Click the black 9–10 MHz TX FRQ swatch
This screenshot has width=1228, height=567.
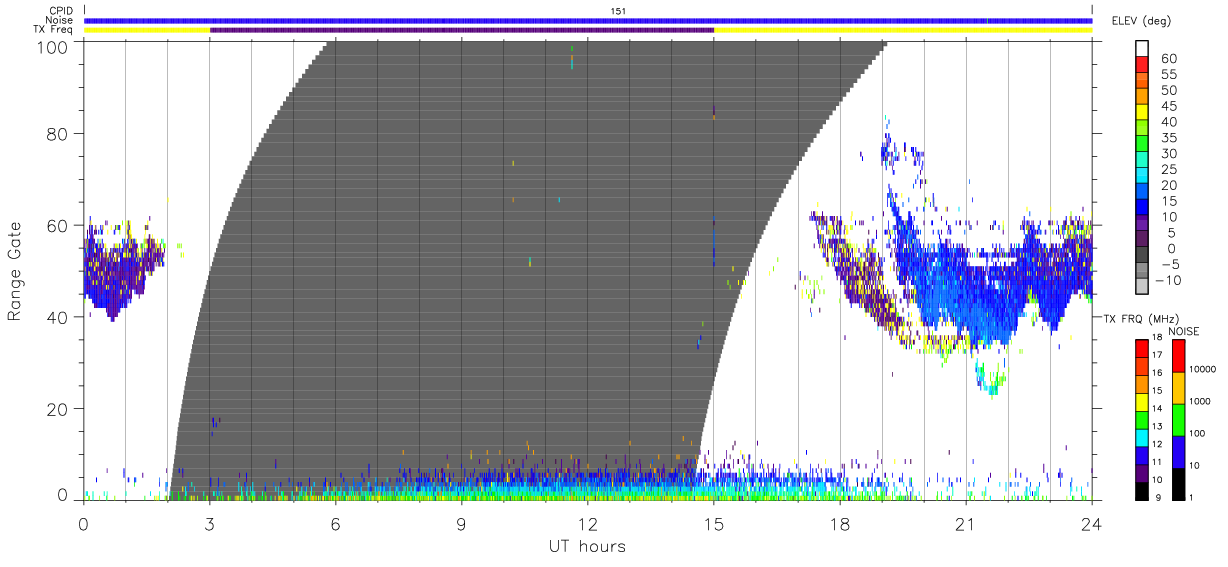tap(1142, 491)
